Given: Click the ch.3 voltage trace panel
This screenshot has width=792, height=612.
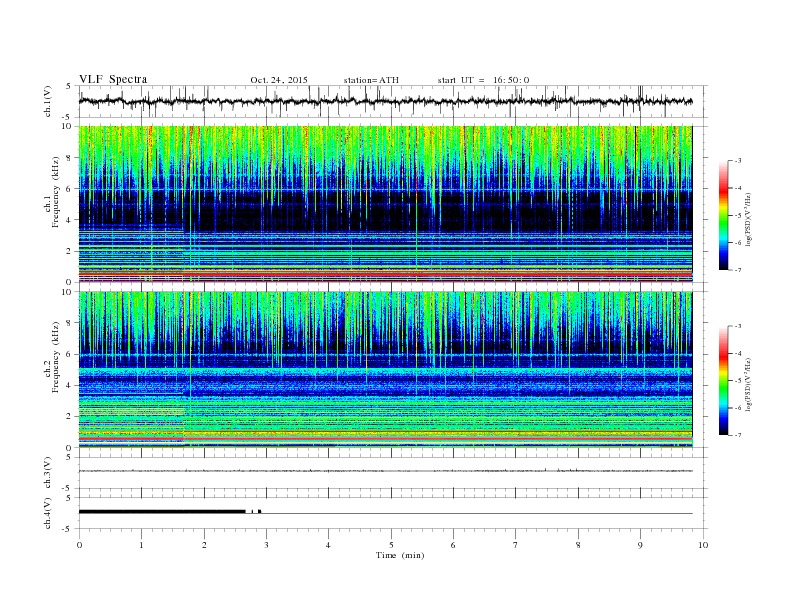Looking at the screenshot, I should tap(393, 473).
